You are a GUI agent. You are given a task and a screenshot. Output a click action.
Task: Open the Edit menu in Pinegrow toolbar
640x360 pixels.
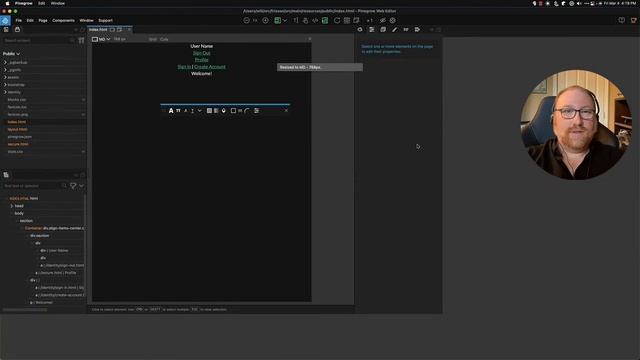coord(30,20)
